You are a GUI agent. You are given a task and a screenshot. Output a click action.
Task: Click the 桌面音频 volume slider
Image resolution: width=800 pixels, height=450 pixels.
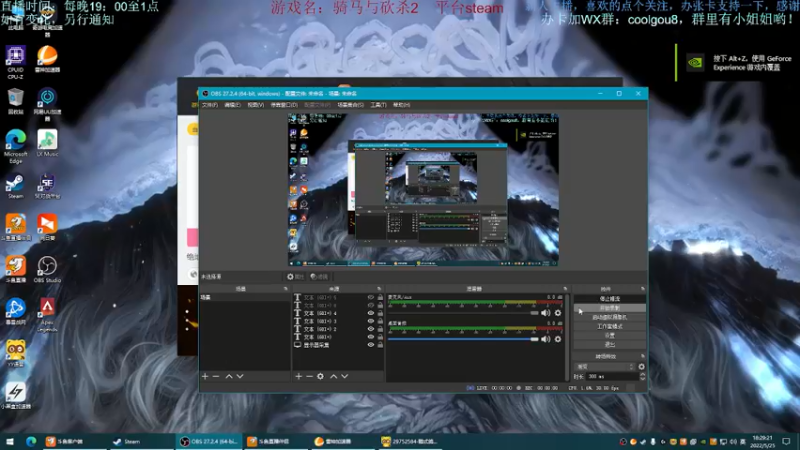[463, 339]
